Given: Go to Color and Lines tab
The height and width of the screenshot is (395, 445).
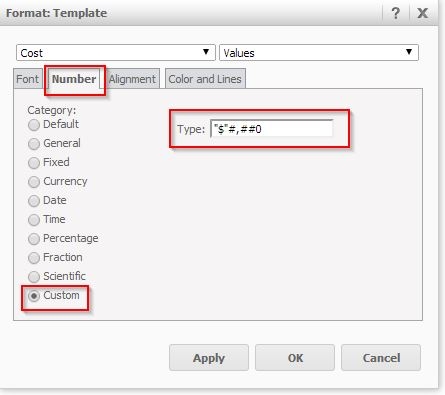Looking at the screenshot, I should (205, 79).
